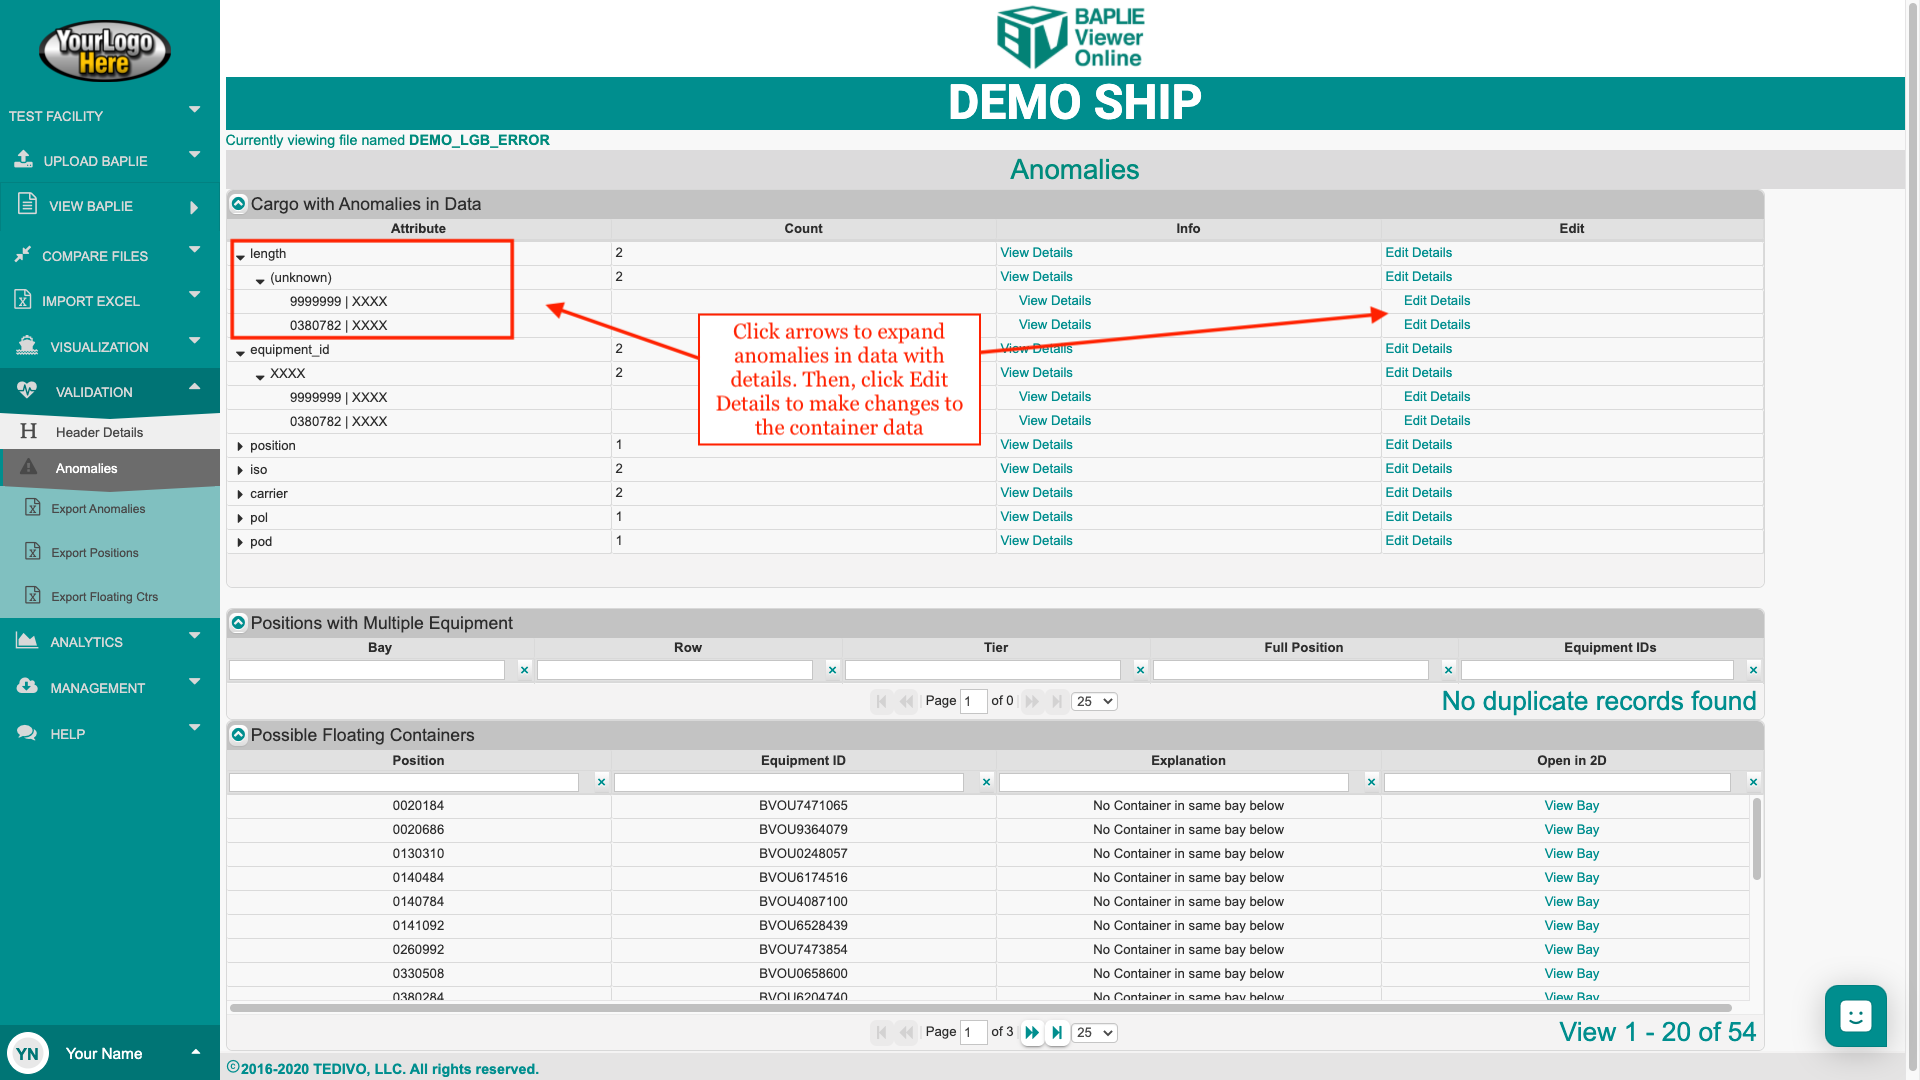The height and width of the screenshot is (1080, 1920).
Task: Expand the carrier anomaly row
Action: click(240, 494)
